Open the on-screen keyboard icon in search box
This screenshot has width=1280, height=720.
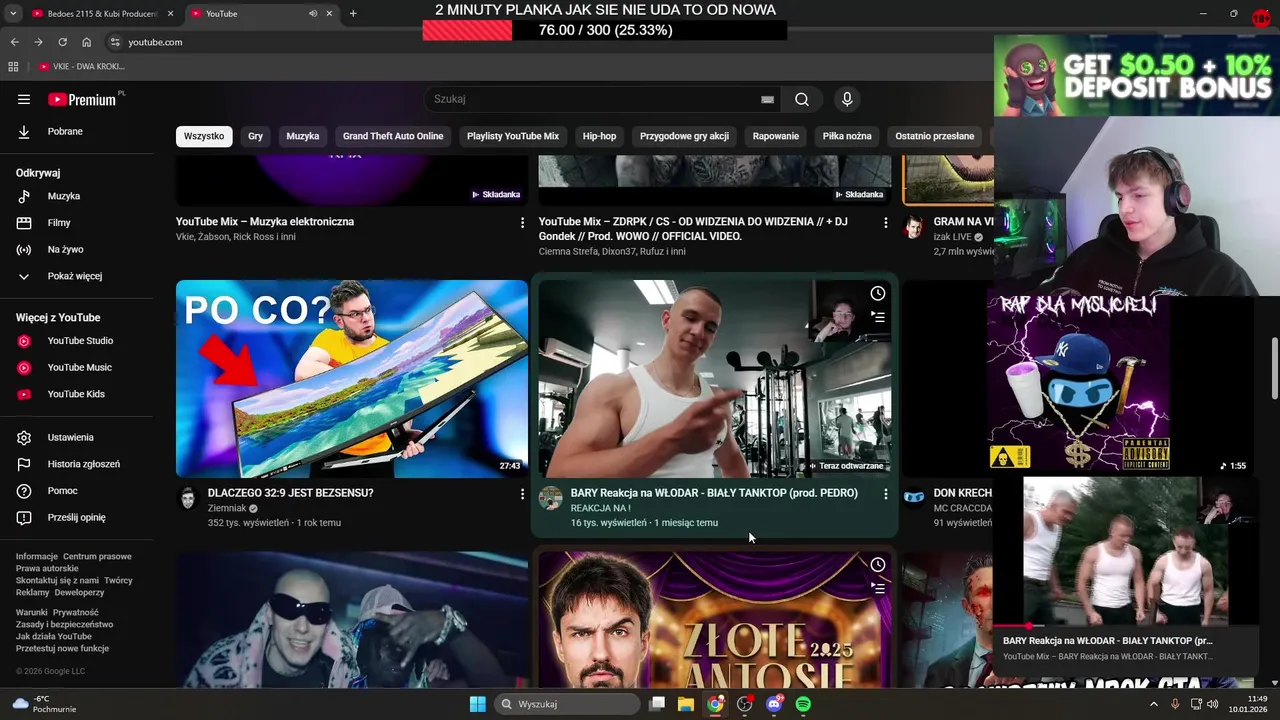tap(767, 99)
